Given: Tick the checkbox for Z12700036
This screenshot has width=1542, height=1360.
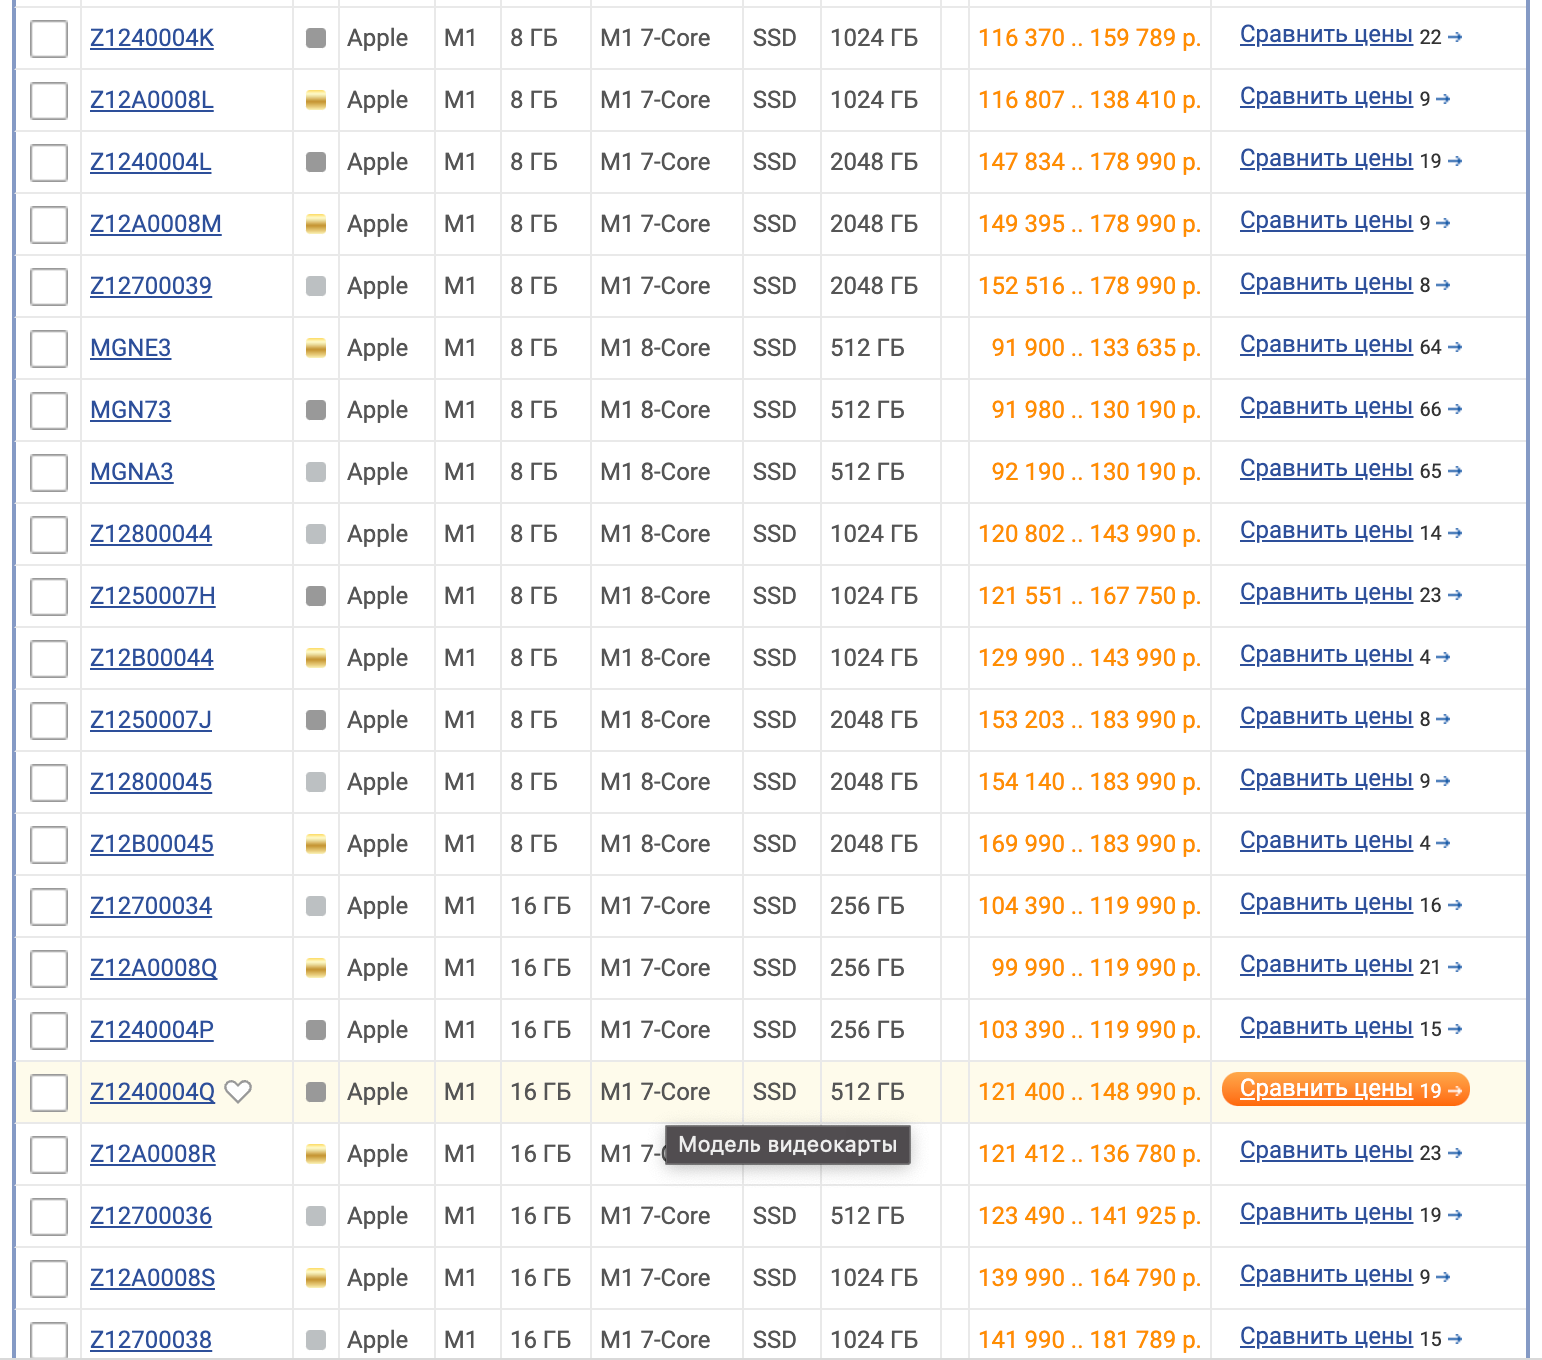Looking at the screenshot, I should [x=49, y=1217].
